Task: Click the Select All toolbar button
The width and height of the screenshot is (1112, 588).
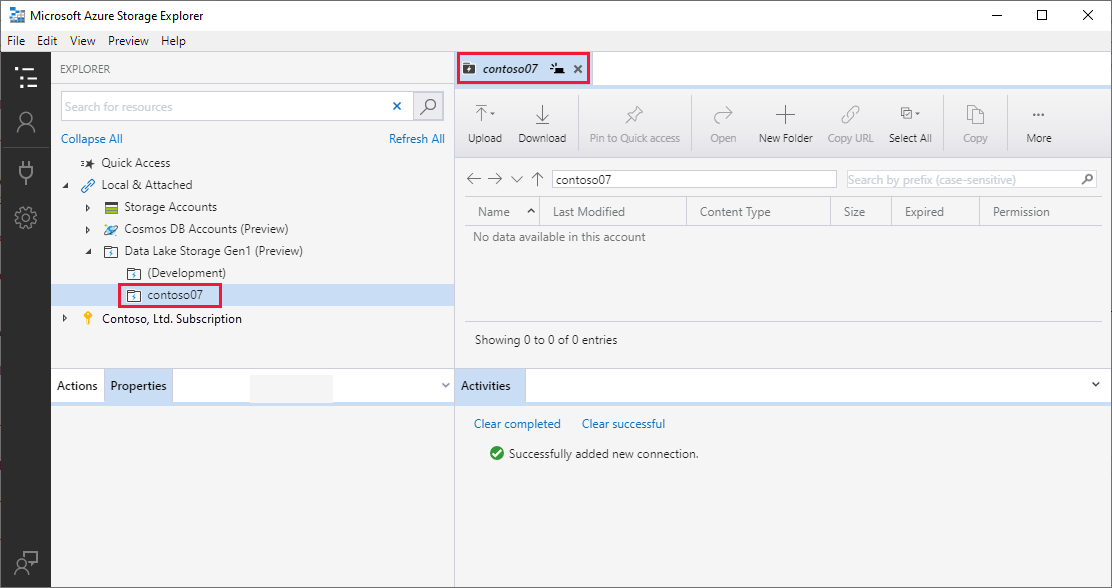Action: pos(910,123)
